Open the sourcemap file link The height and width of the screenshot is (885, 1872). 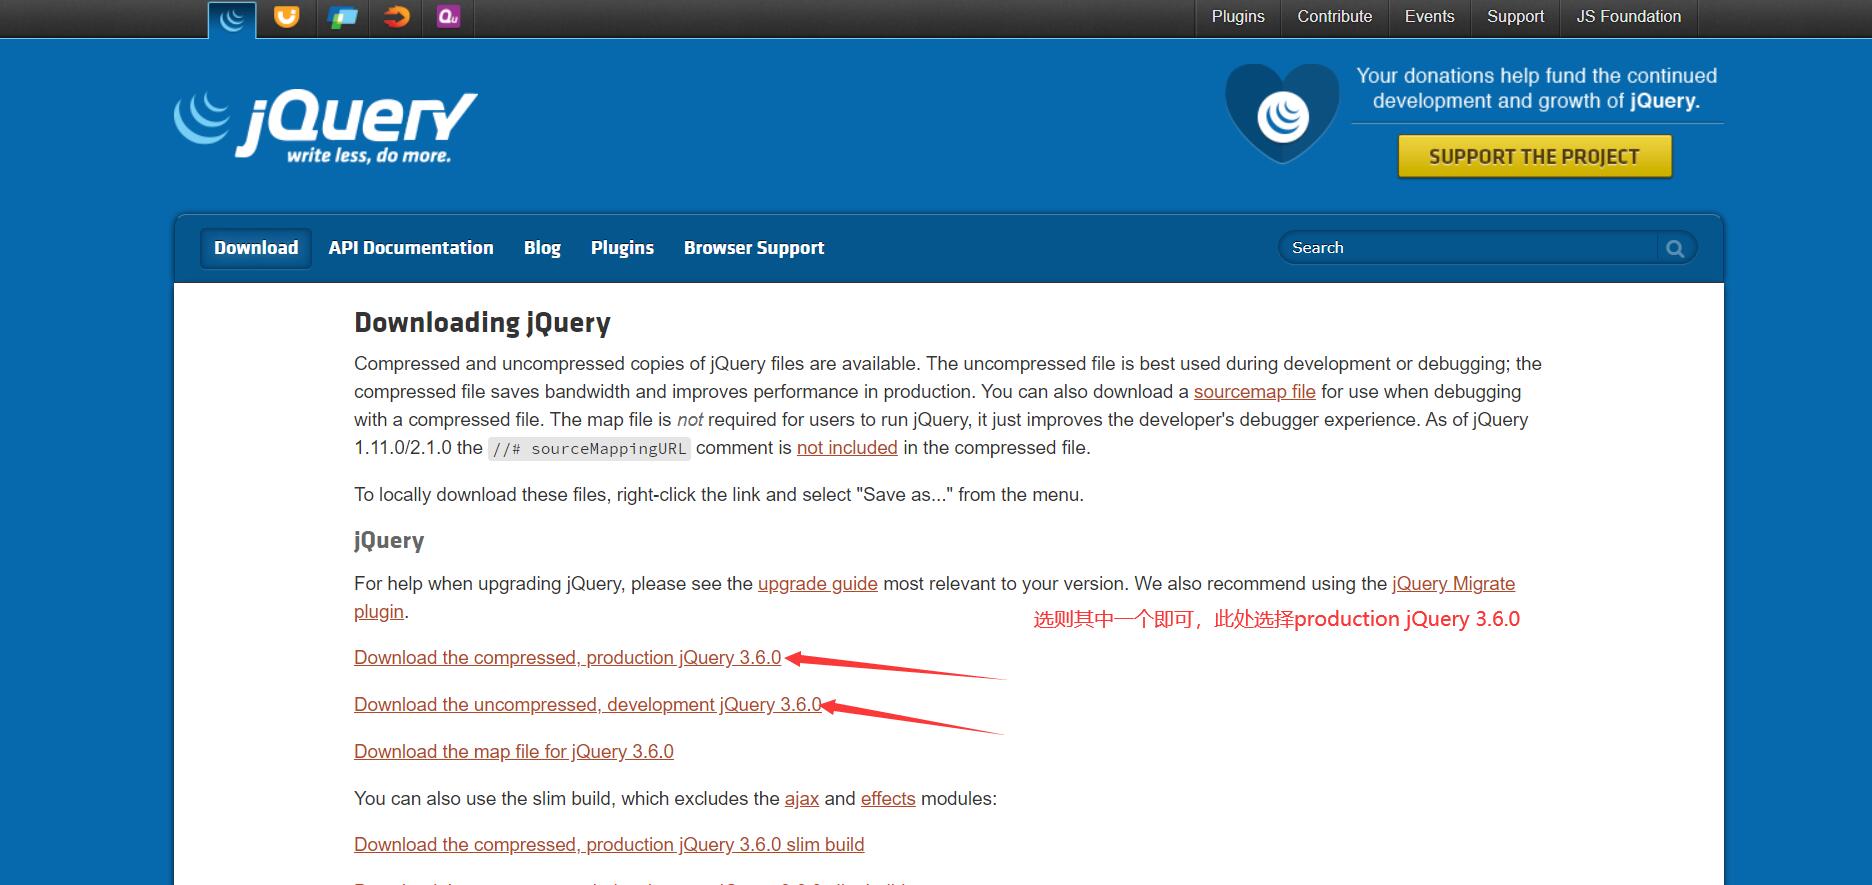click(1254, 392)
